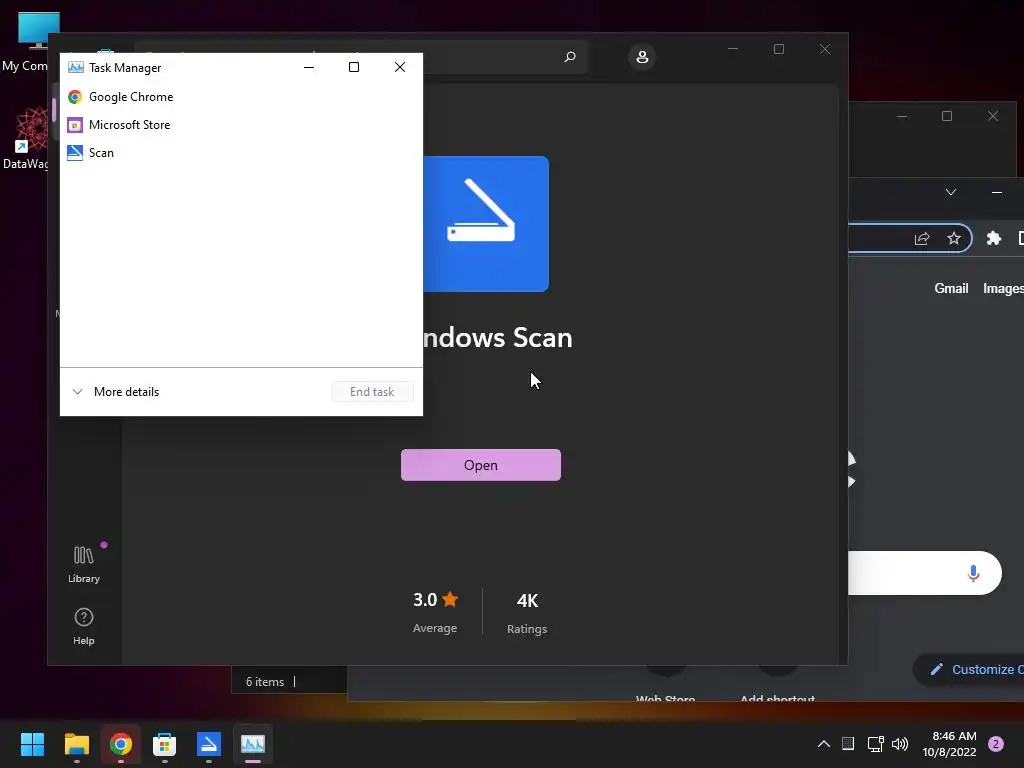Open the Microsoft Store account profile icon
1024x768 pixels.
pyautogui.click(x=642, y=57)
